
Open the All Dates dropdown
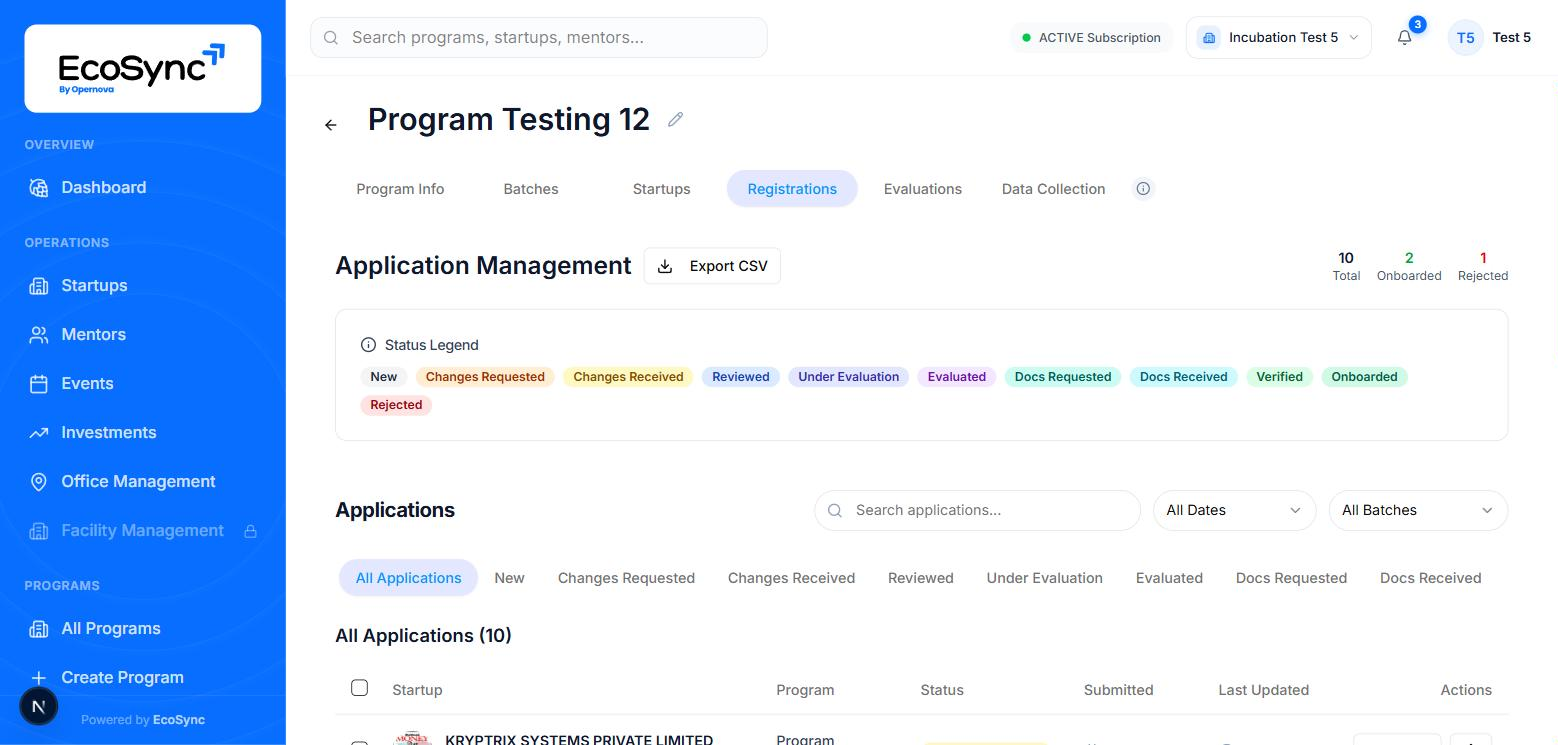pos(1234,510)
